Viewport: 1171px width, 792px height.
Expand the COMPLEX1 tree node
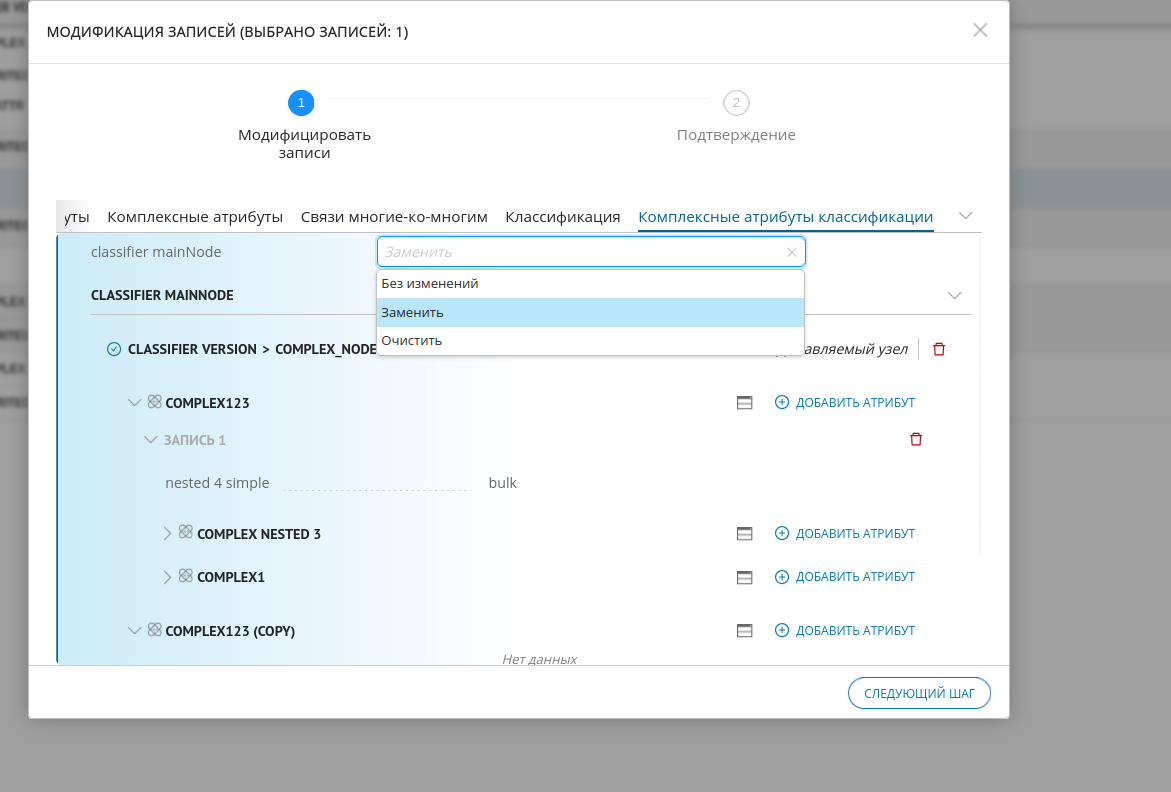[x=168, y=577]
